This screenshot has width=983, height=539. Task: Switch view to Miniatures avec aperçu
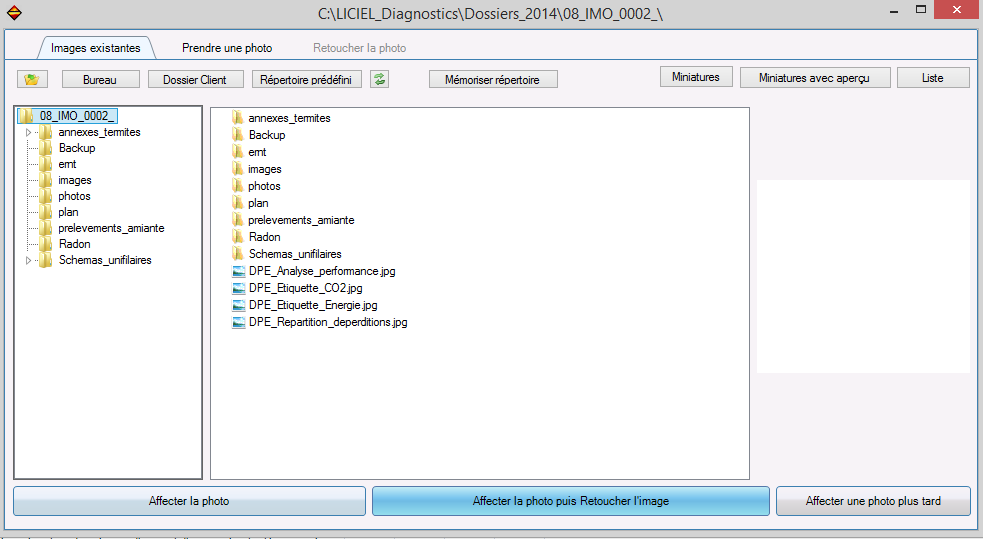814,78
